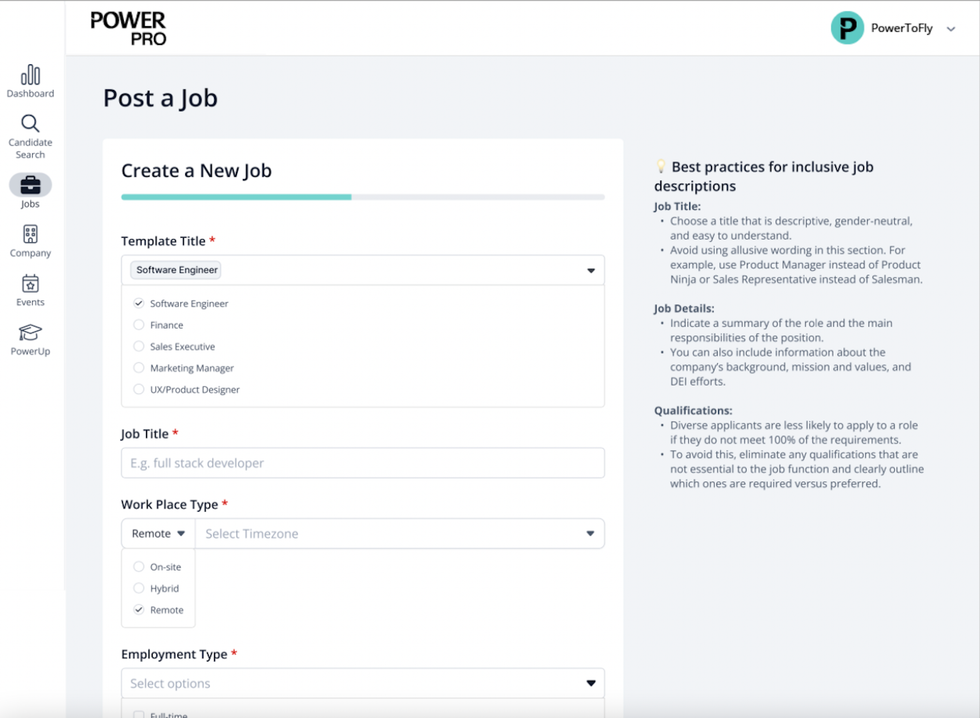Click the Power Pro logo
The image size is (980, 718).
pos(129,28)
